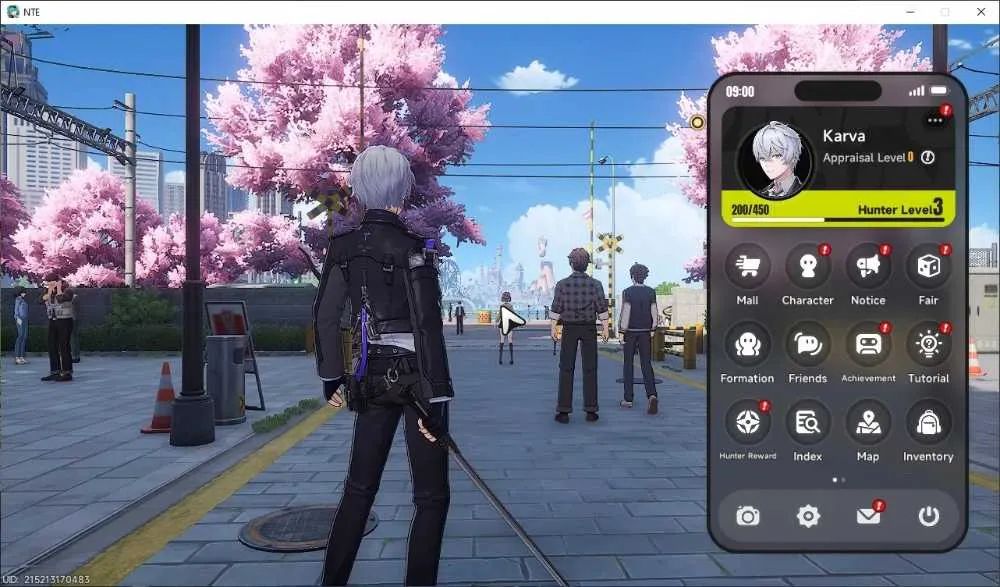Open the Tutorial lightbulb icon
Screen dimensions: 1000x587
[929, 345]
